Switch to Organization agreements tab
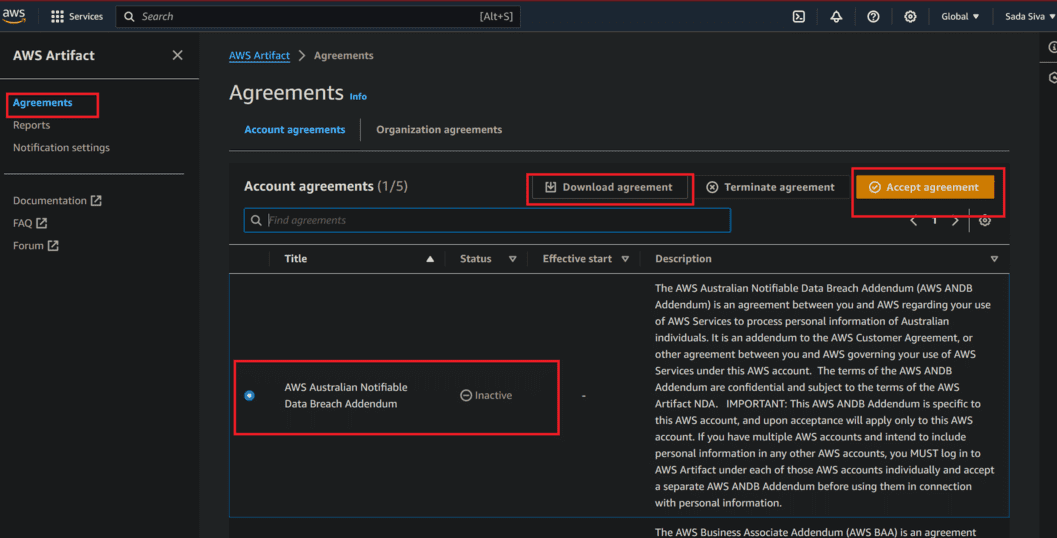1057x538 pixels. (x=439, y=129)
